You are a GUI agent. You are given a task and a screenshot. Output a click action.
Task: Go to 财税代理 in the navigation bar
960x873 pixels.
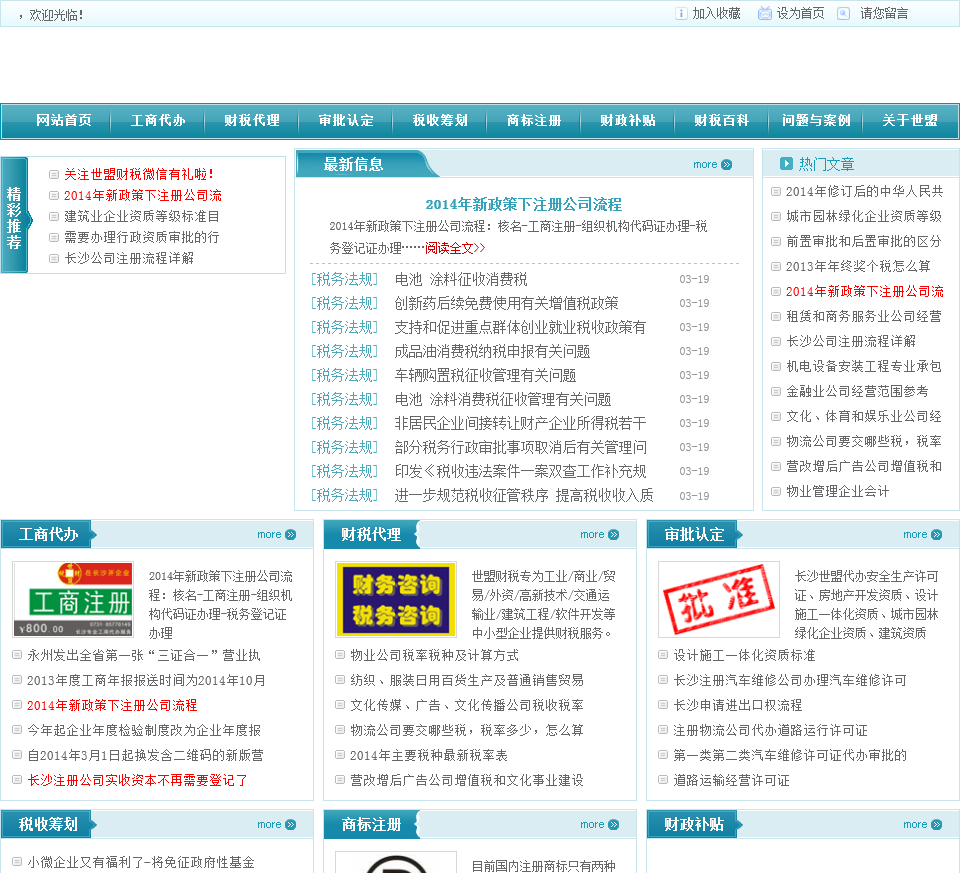click(252, 121)
